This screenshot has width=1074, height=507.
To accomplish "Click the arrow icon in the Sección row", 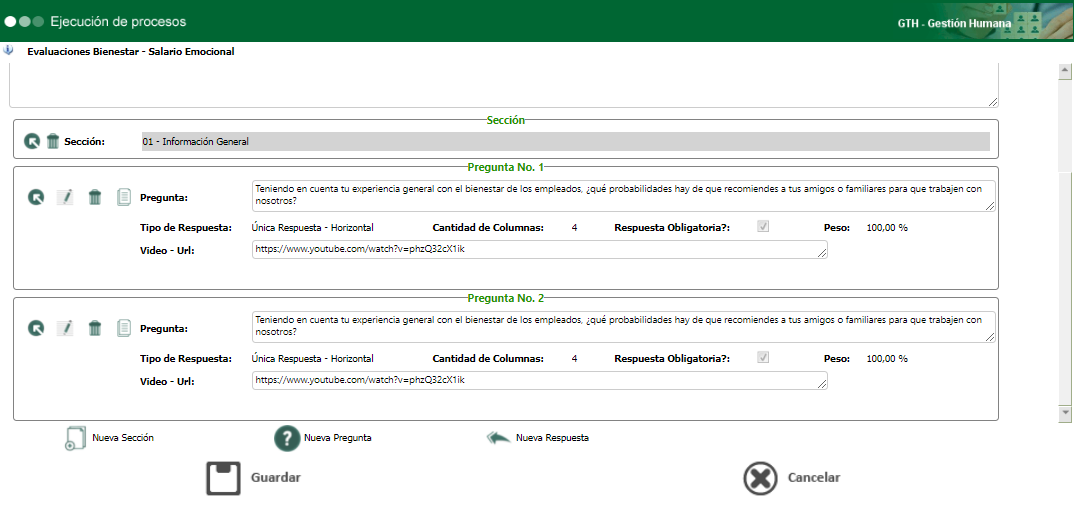I will point(32,141).
